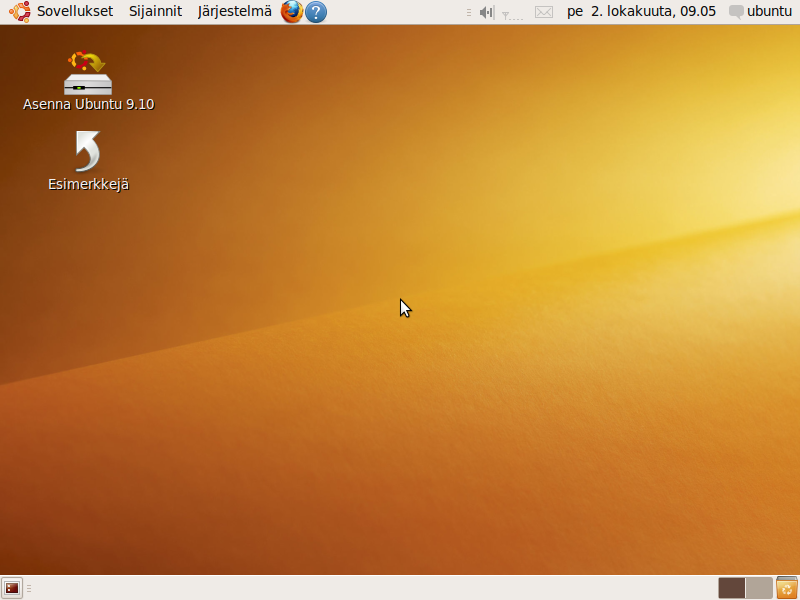The width and height of the screenshot is (800, 600).
Task: Select the Esimerkkejä desktop shortcut icon
Action: [88, 151]
